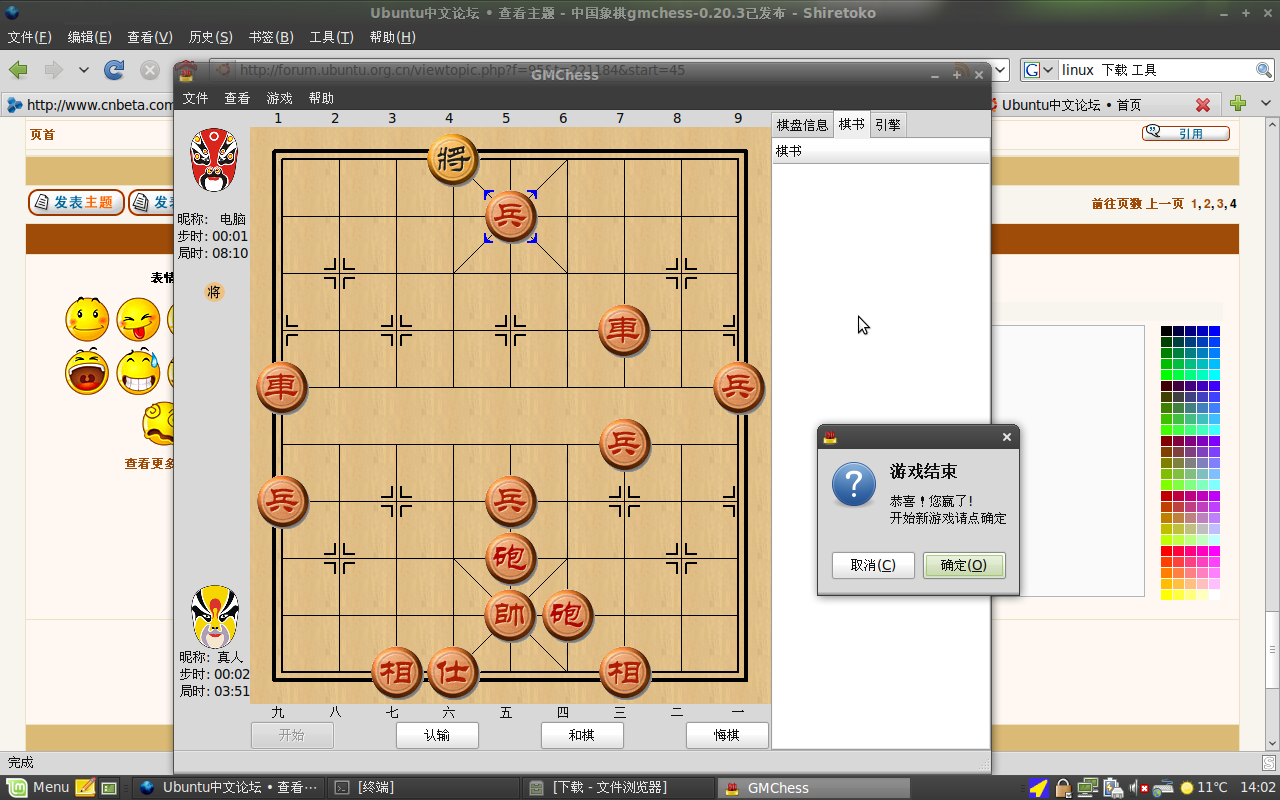Click the volume icon in the system tray
Viewport: 1280px width, 800px height.
point(1137,787)
